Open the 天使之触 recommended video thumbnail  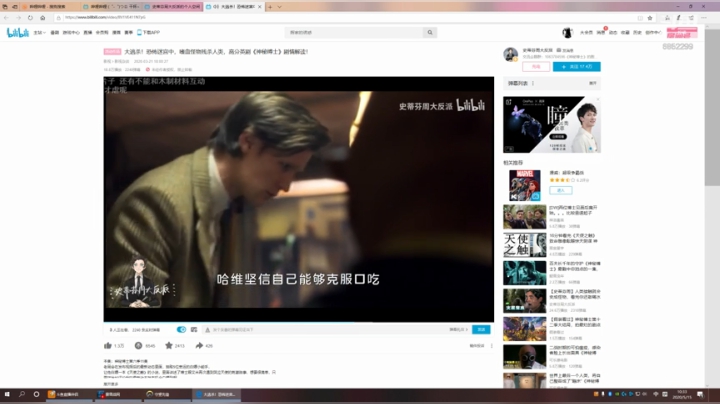[x=524, y=245]
